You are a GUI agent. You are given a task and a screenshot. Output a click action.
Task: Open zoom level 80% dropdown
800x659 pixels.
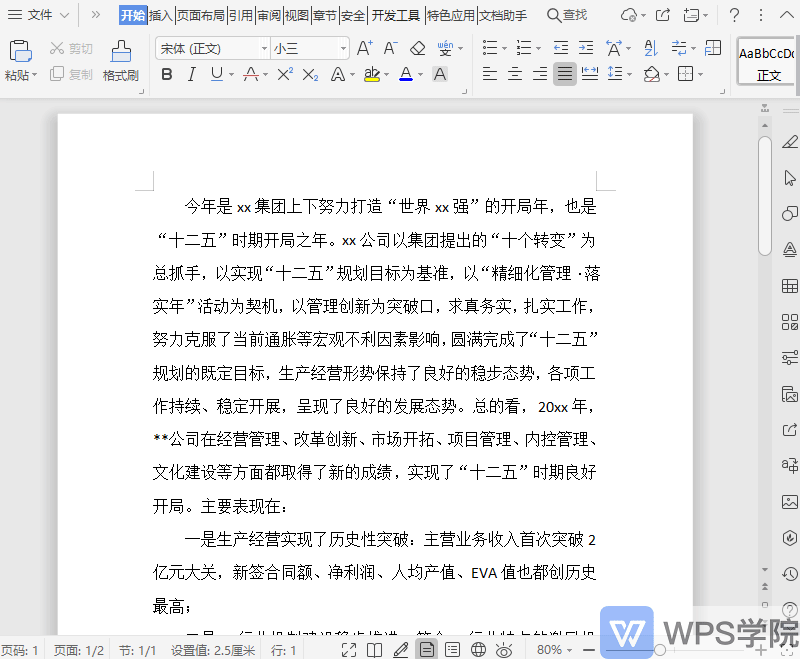pos(554,650)
